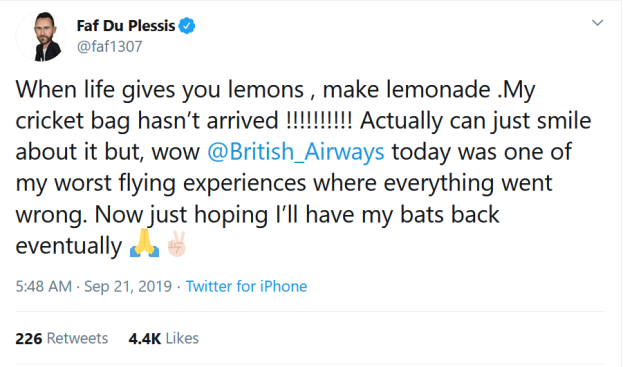The image size is (623, 367).
Task: Click the phrase 'worst flying experiences'
Action: pyautogui.click(x=180, y=183)
